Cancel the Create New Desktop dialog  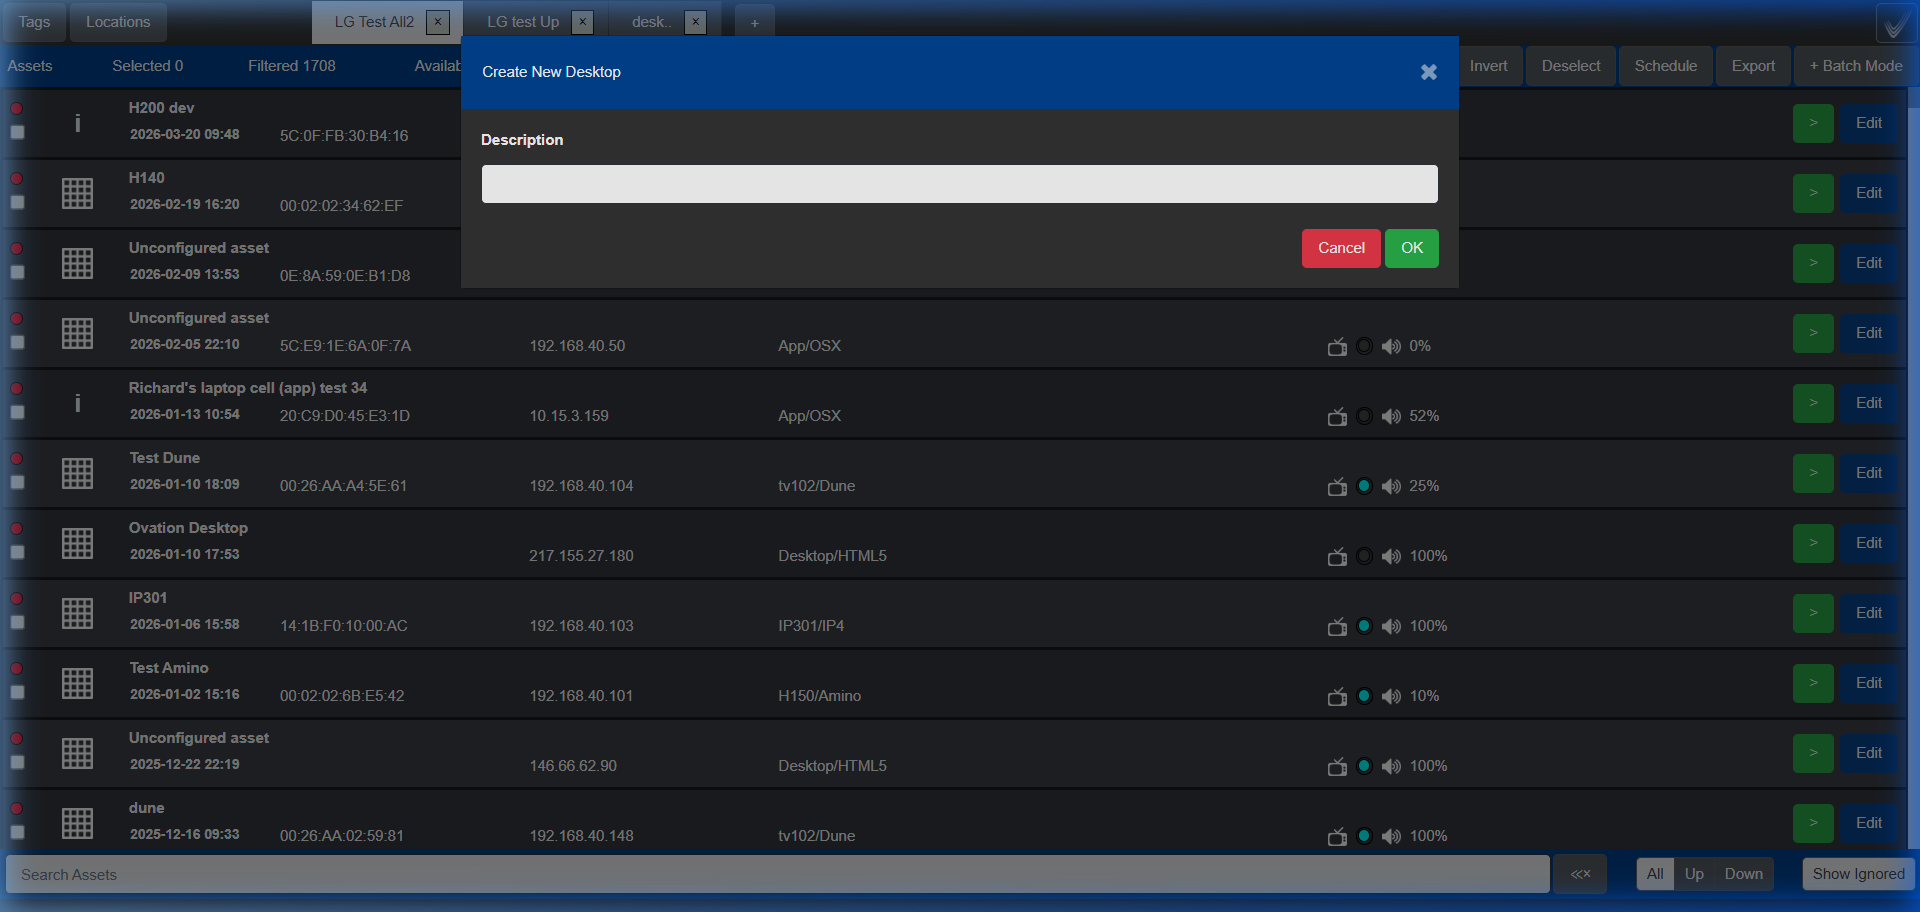tap(1341, 248)
